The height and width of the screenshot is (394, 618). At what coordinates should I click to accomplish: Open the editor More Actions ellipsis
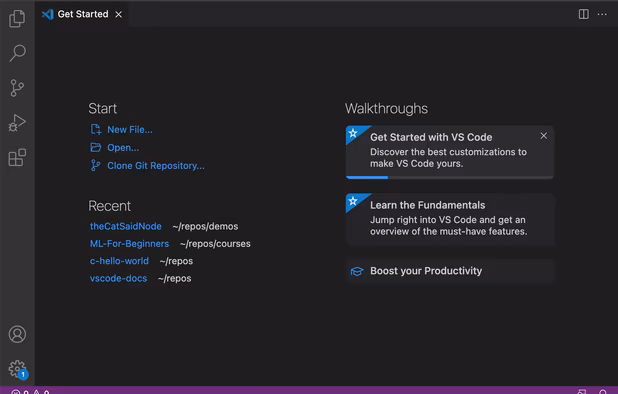602,14
